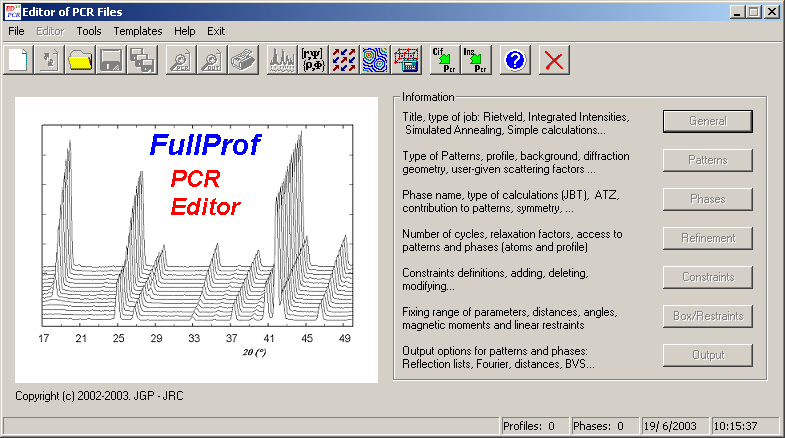Click the General button
Screen dimensions: 785x438
tap(708, 121)
